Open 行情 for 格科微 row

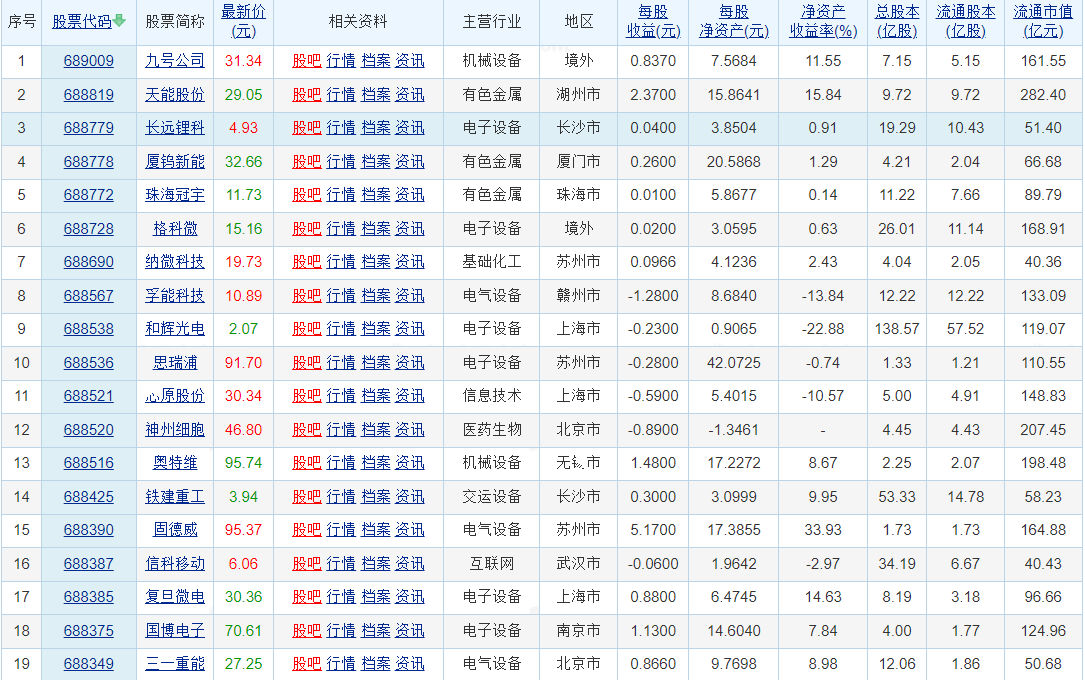340,229
